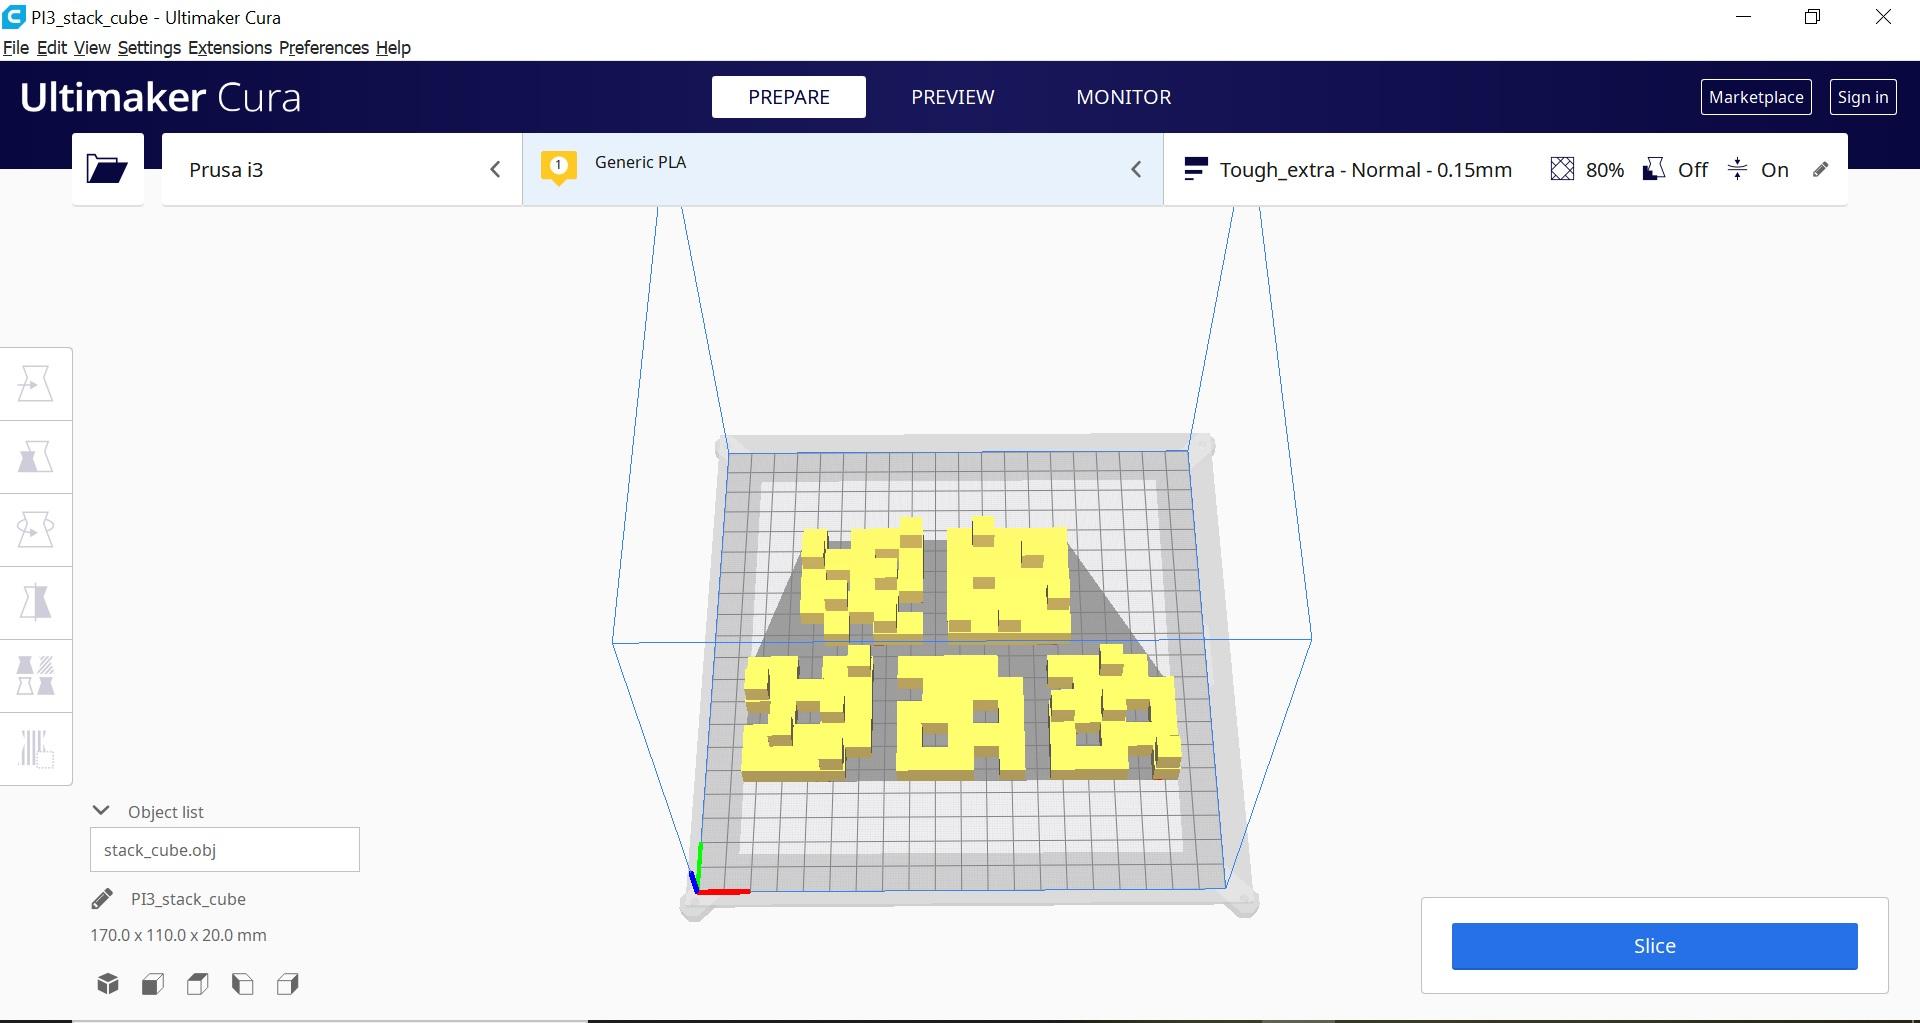1920x1023 pixels.
Task: Click the pencil icon beside PI3_stack_cube
Action: point(102,899)
